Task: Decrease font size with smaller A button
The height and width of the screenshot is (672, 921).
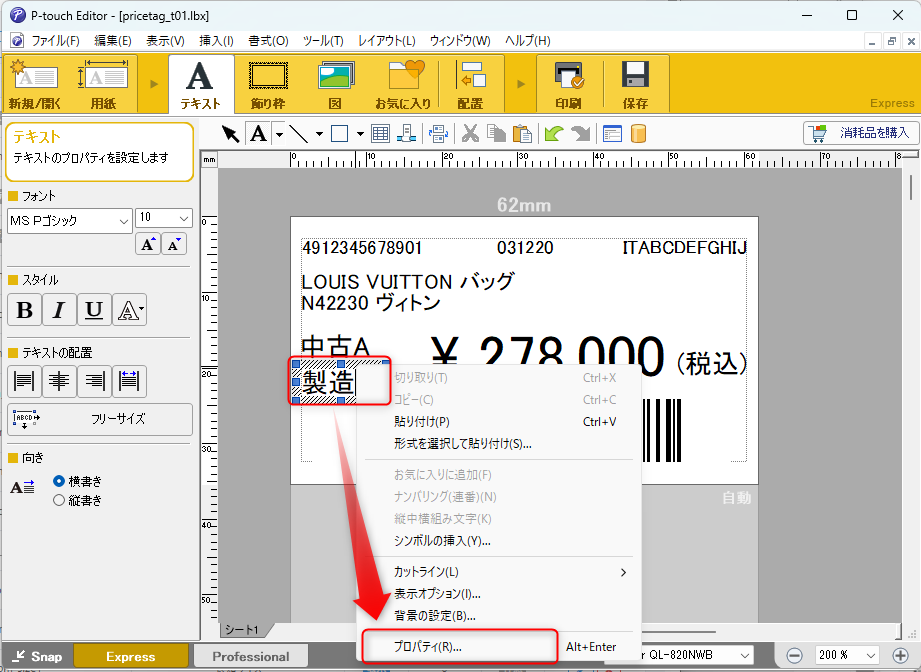Action: (174, 244)
